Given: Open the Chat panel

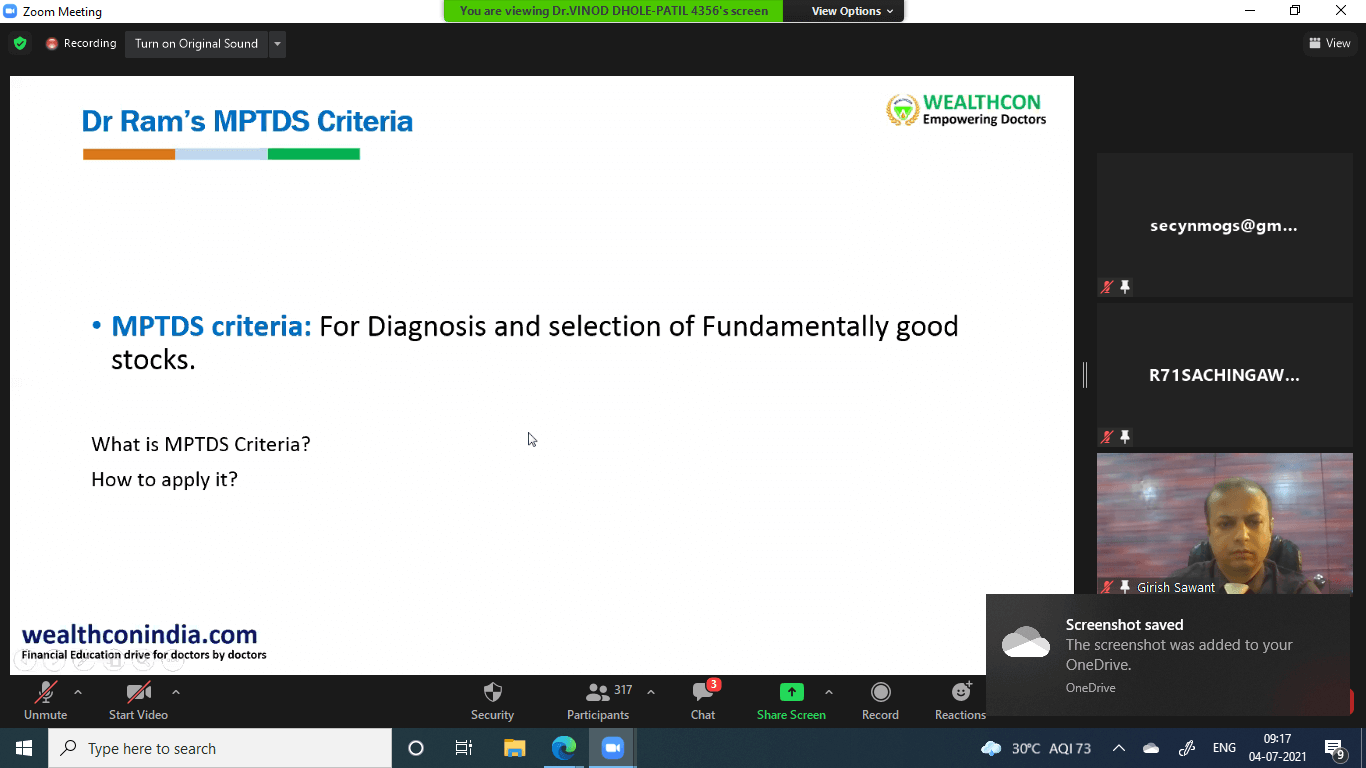Looking at the screenshot, I should click(703, 693).
